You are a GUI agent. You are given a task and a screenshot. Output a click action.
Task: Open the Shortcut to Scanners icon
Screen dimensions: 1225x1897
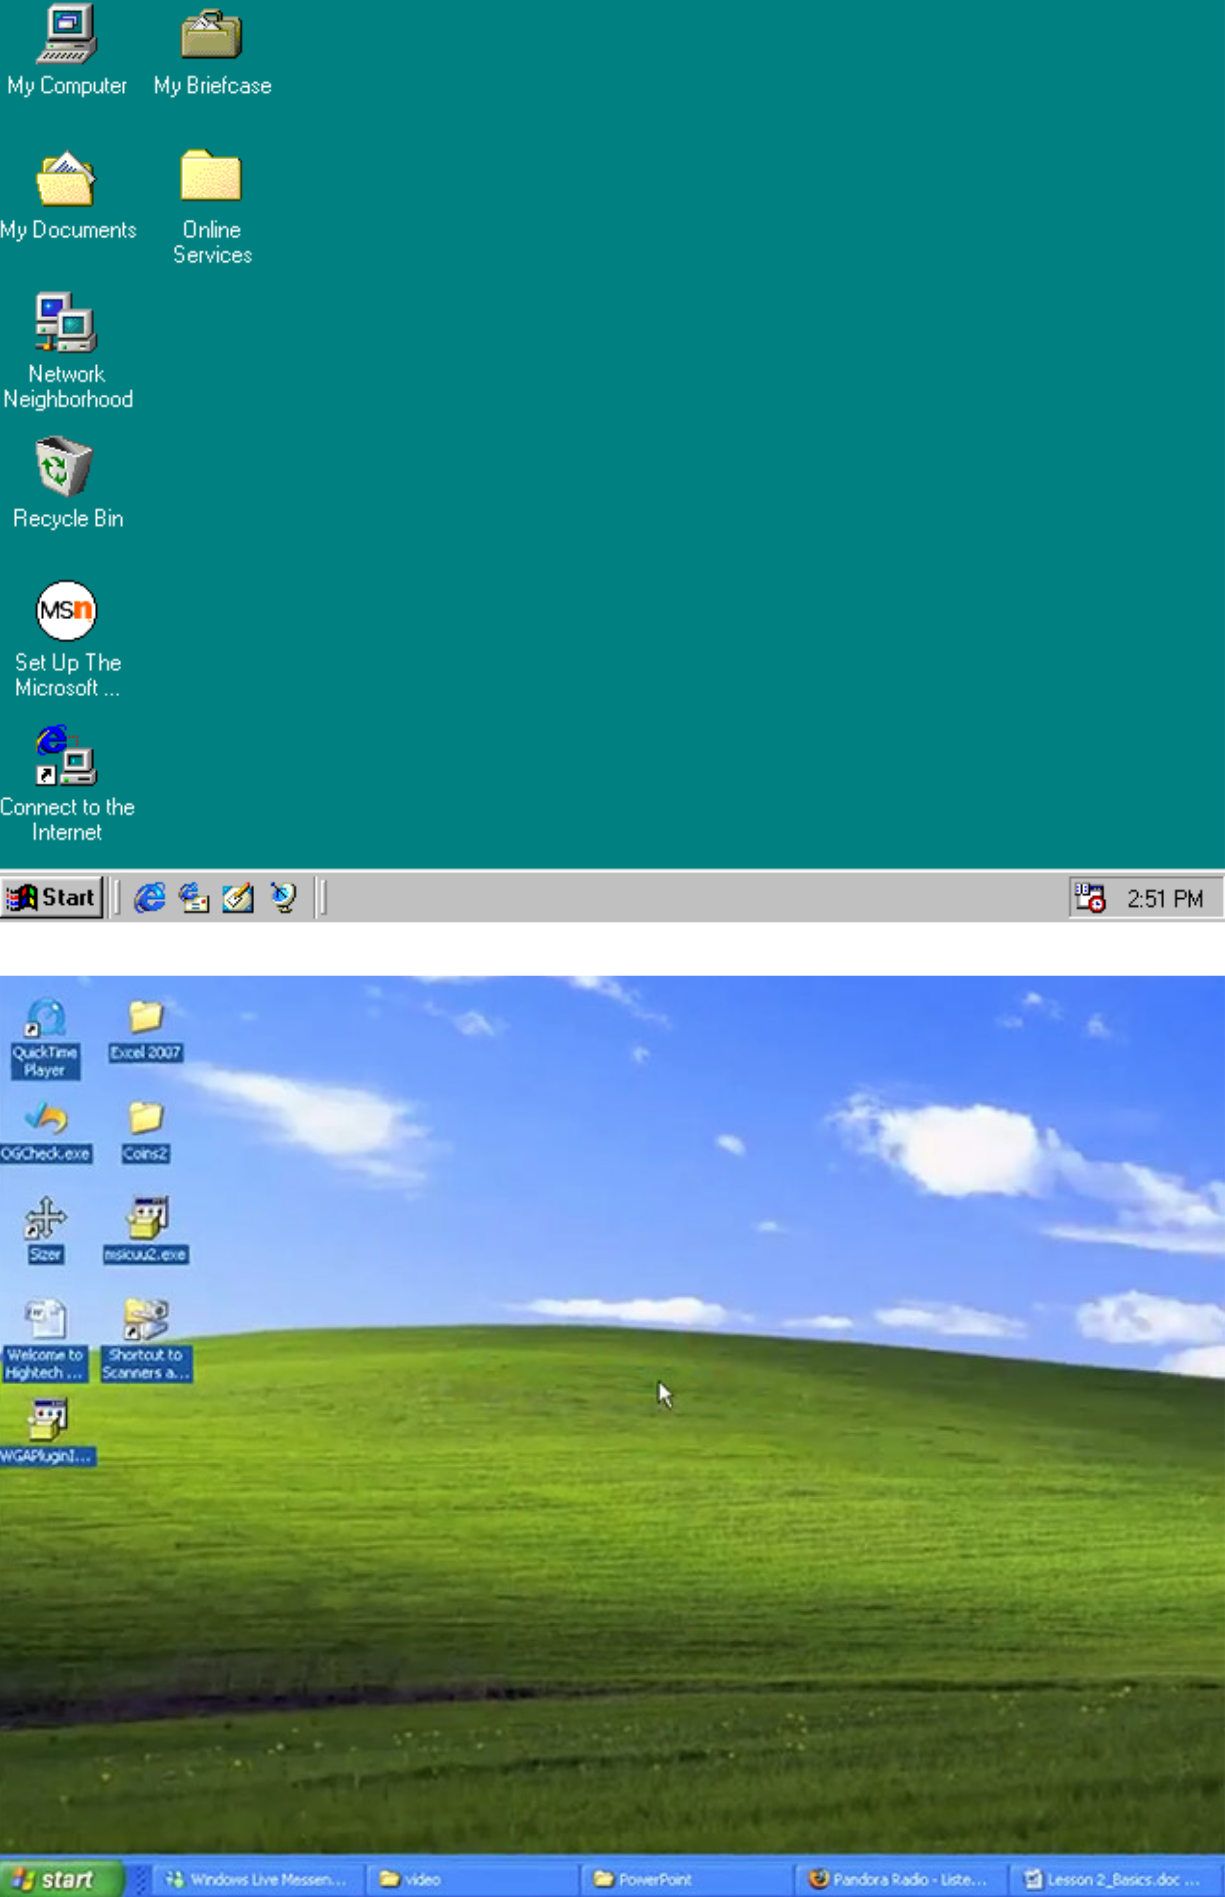point(146,1340)
